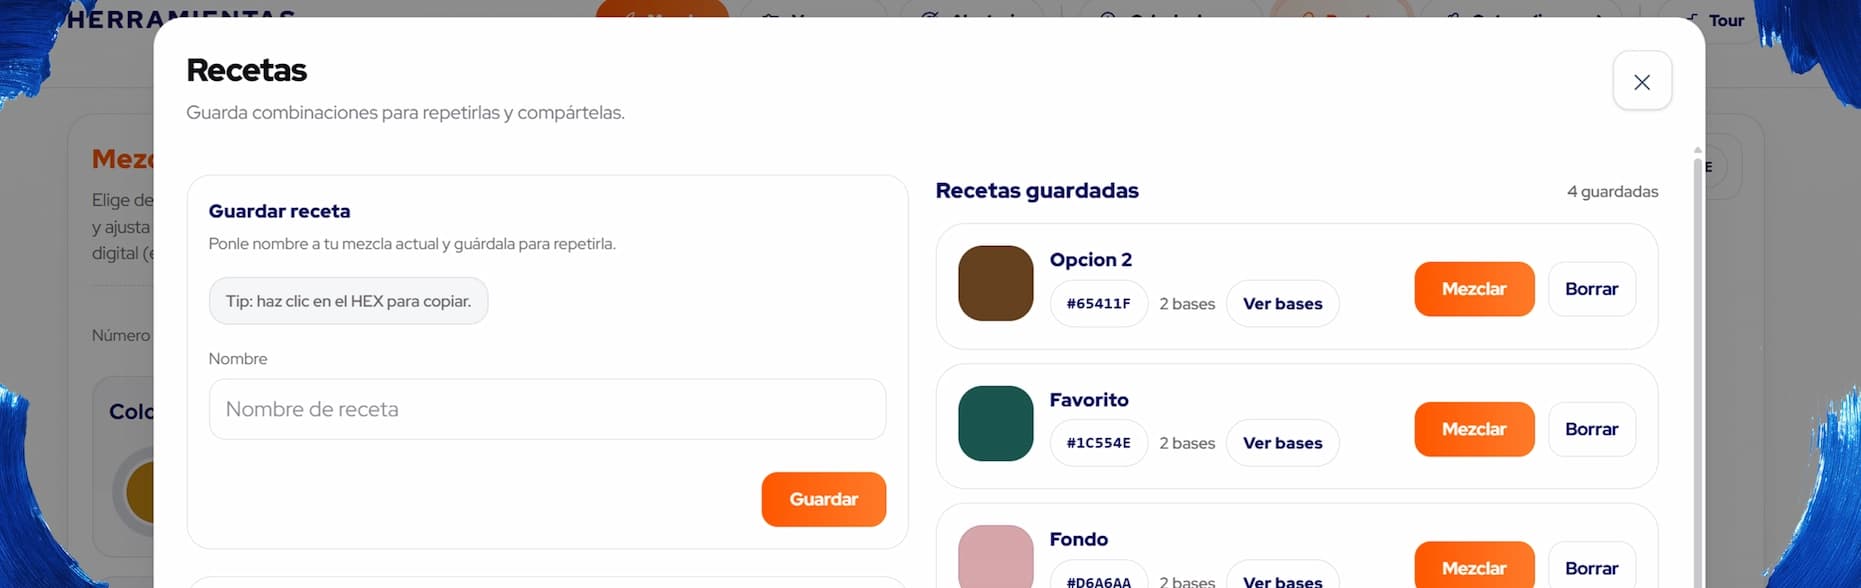Delete Fondo recipe with Borrar
Screen dimensions: 1861x588
click(x=1591, y=567)
